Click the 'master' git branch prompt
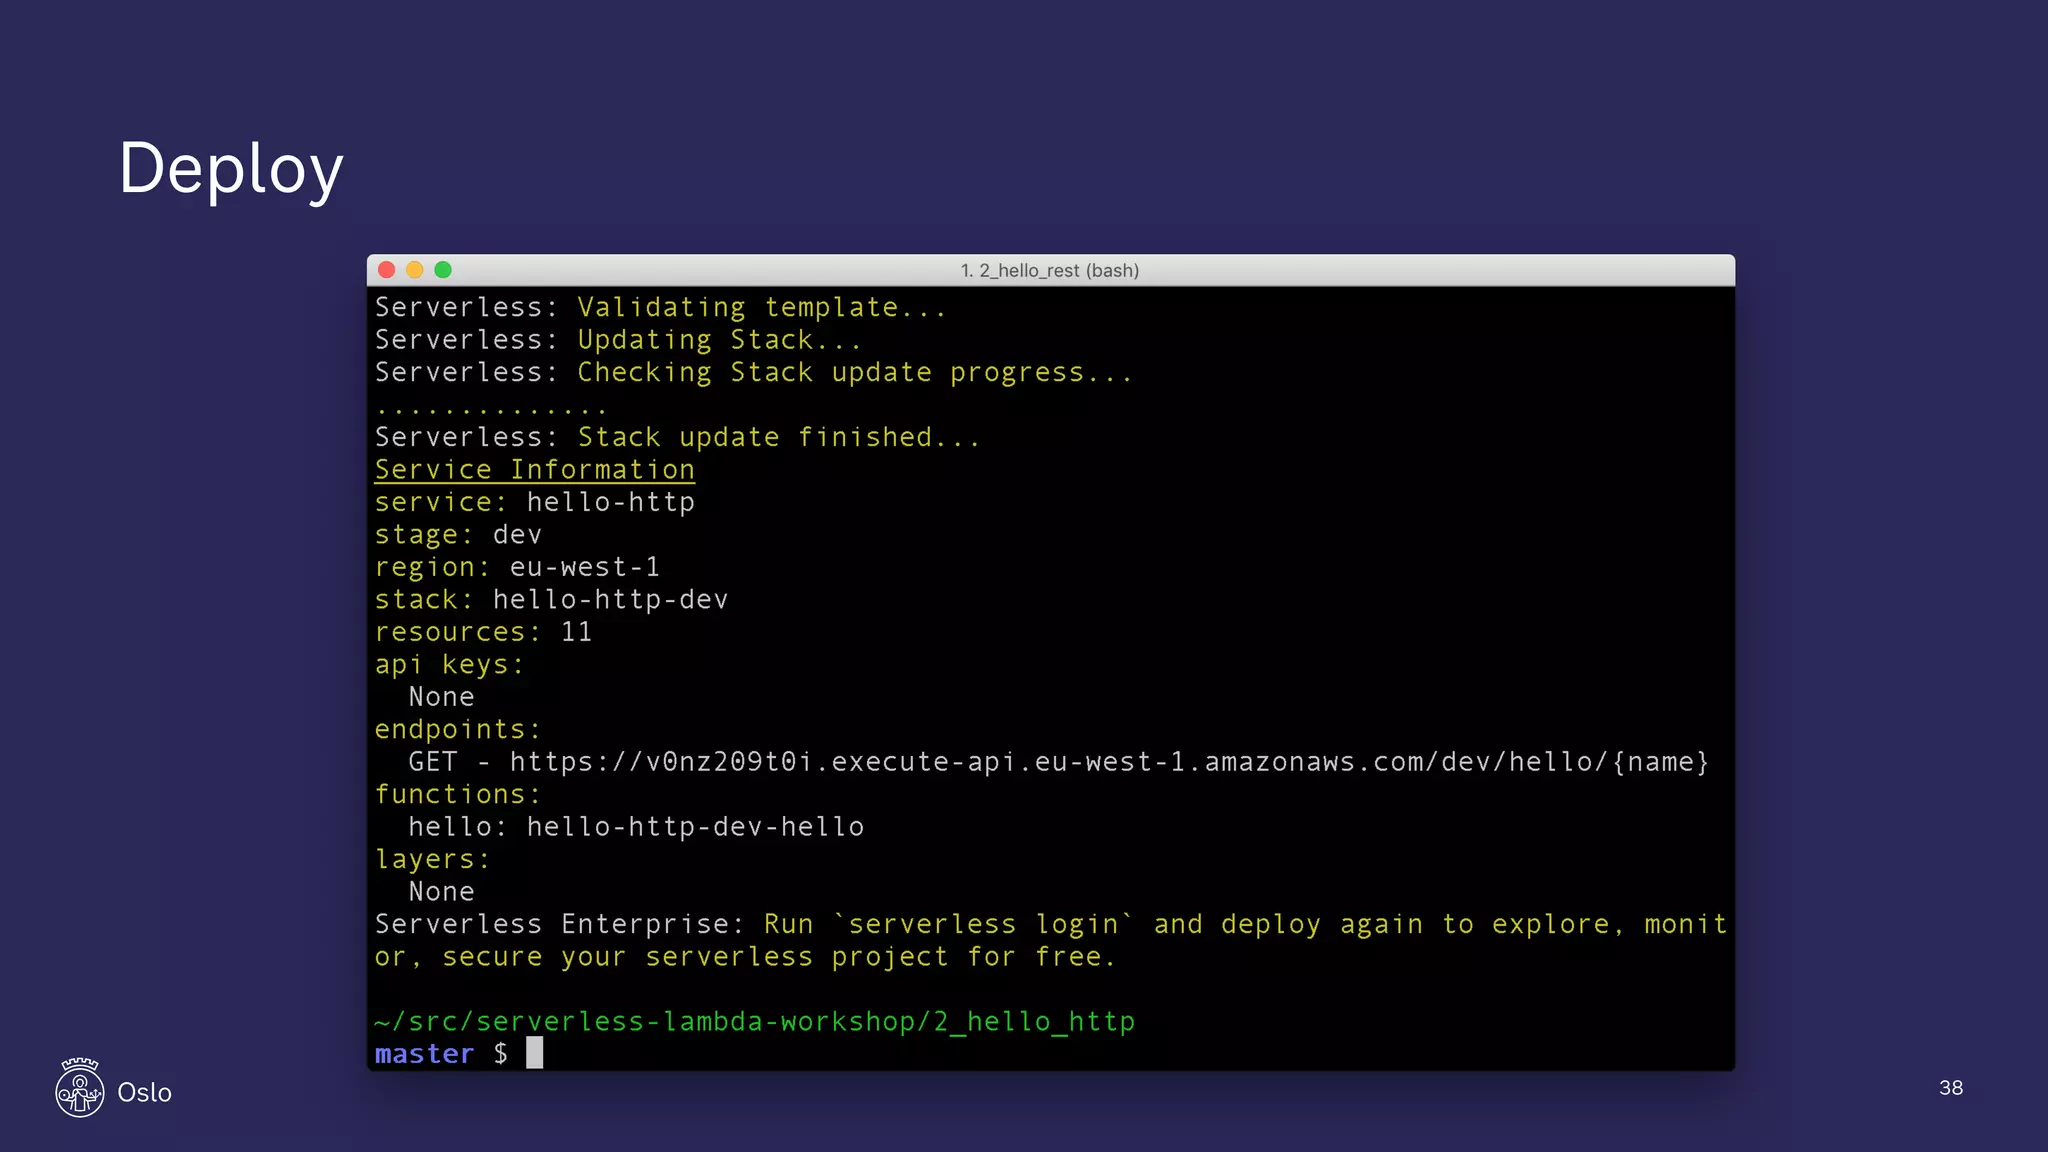The image size is (2048, 1152). coord(424,1054)
